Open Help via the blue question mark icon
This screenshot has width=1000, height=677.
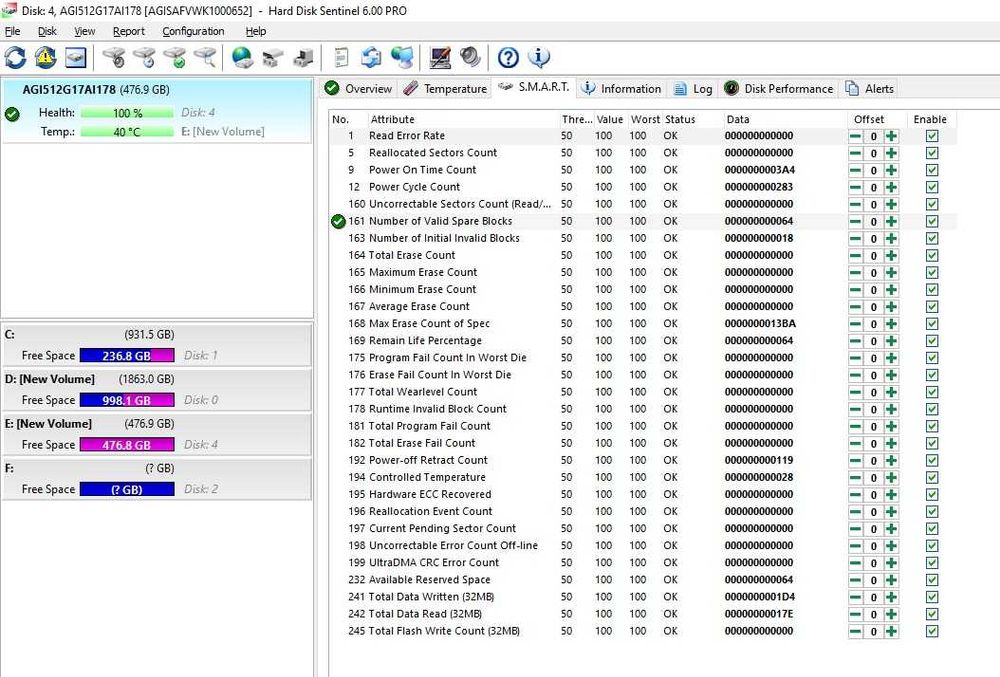(508, 57)
